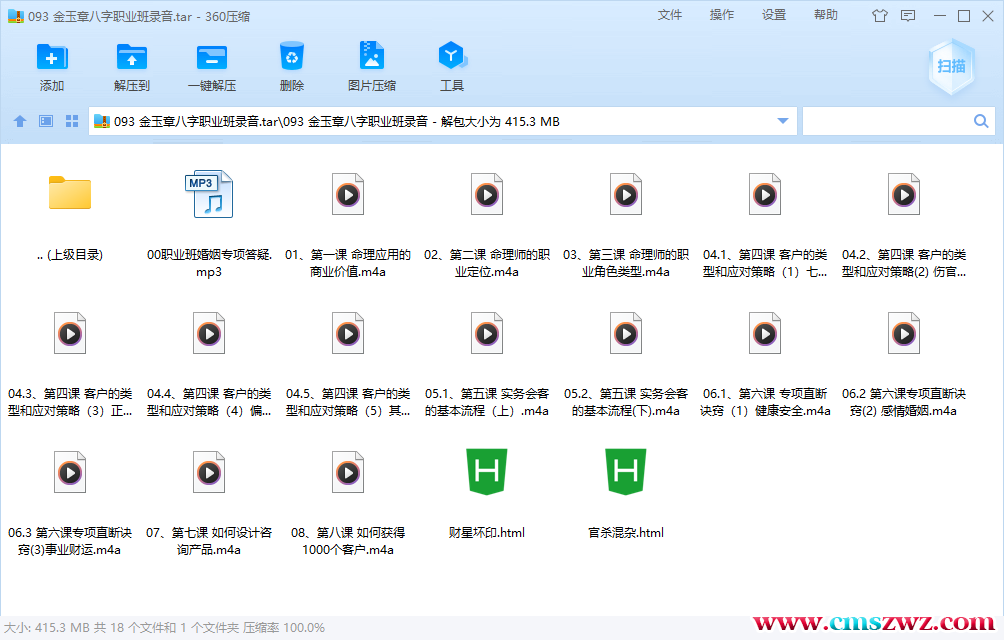Image resolution: width=1004 pixels, height=640 pixels.
Task: Open the 00职业班婚姻专项答疑.mp3 file
Action: [x=209, y=195]
